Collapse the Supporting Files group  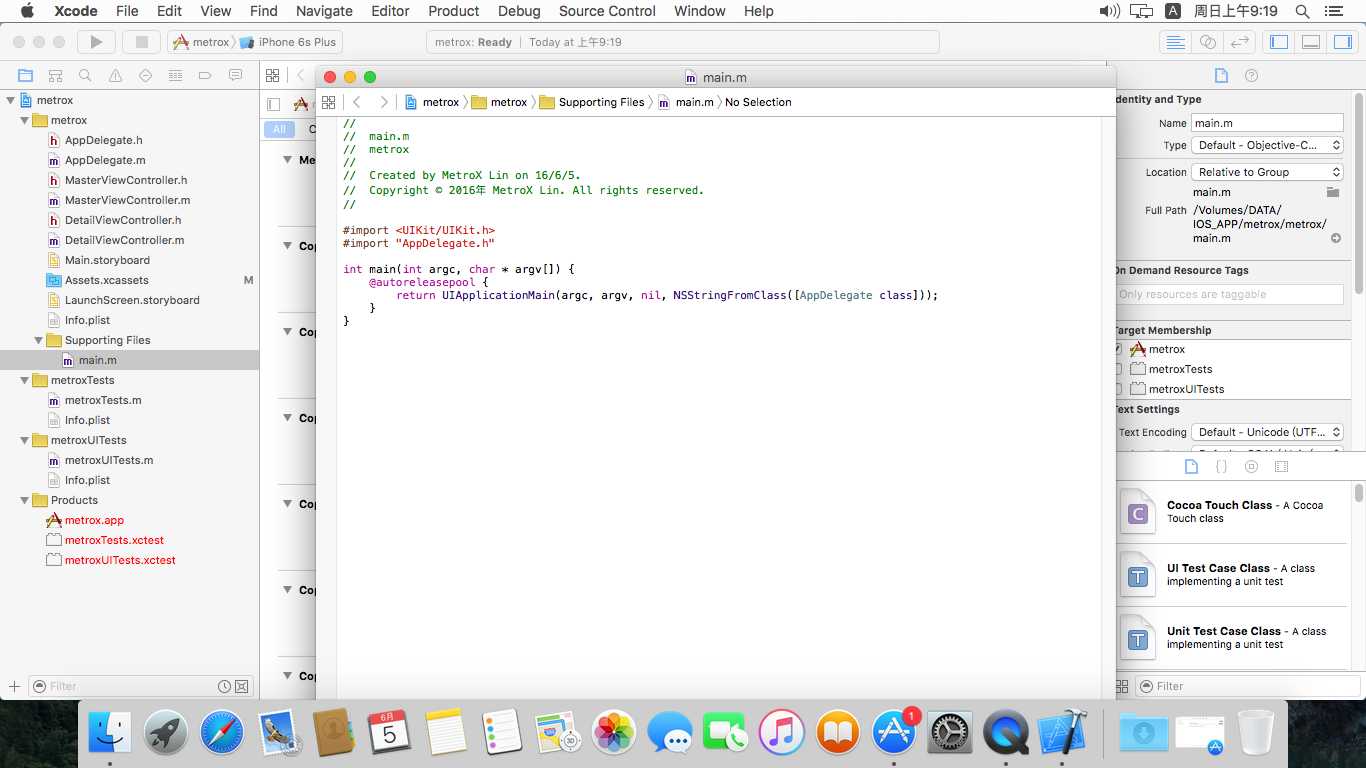click(x=39, y=340)
